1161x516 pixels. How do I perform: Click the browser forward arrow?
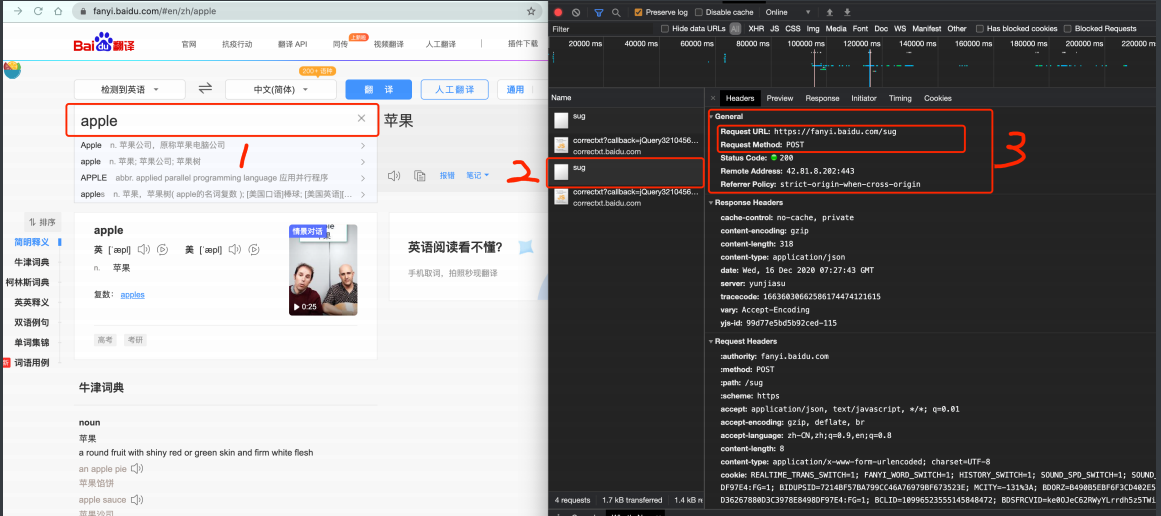(x=18, y=11)
